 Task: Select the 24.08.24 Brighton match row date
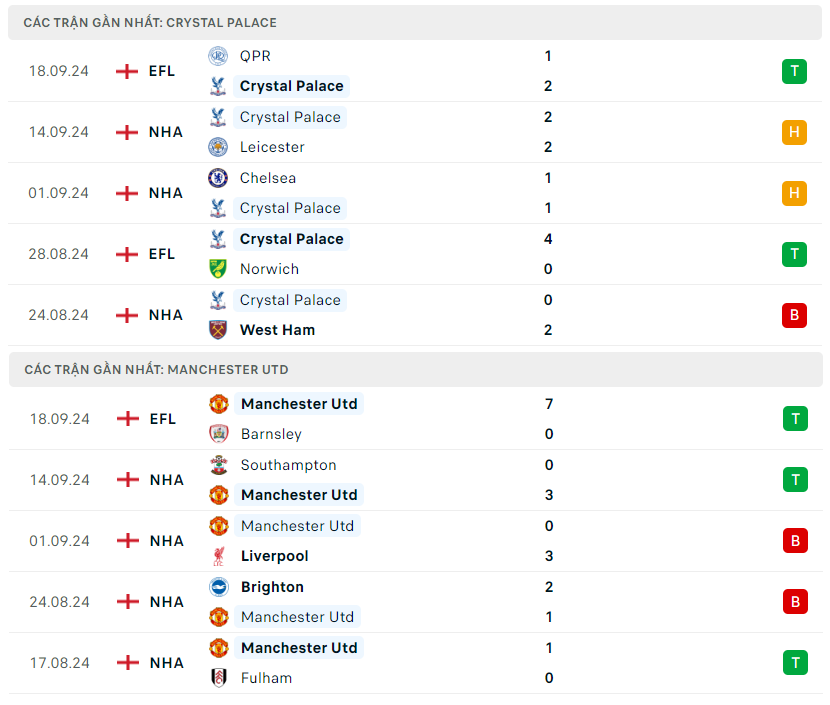click(59, 602)
